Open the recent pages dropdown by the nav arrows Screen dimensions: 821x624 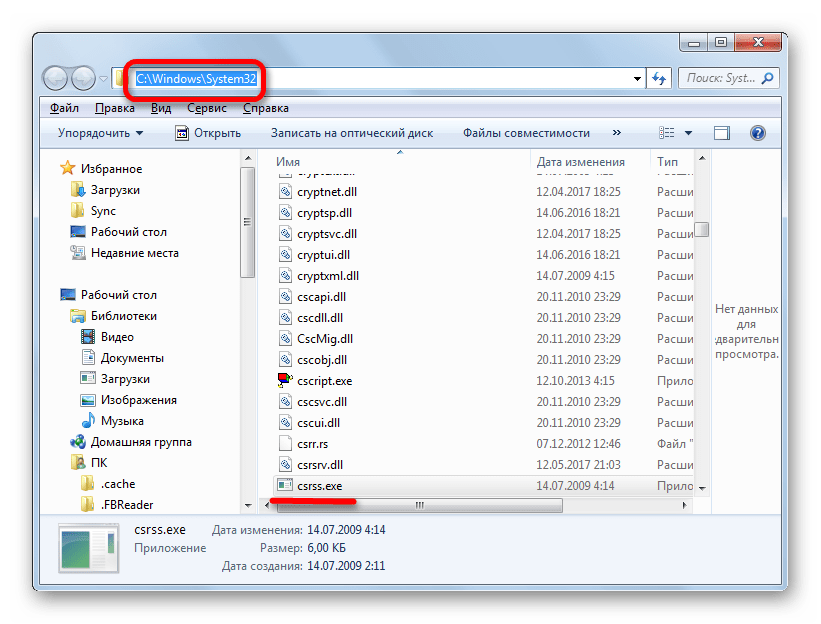coord(104,79)
